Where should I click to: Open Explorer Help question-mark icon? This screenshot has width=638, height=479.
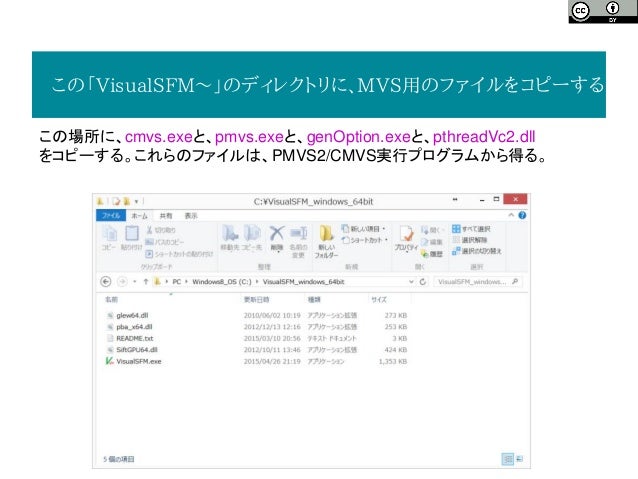click(522, 215)
